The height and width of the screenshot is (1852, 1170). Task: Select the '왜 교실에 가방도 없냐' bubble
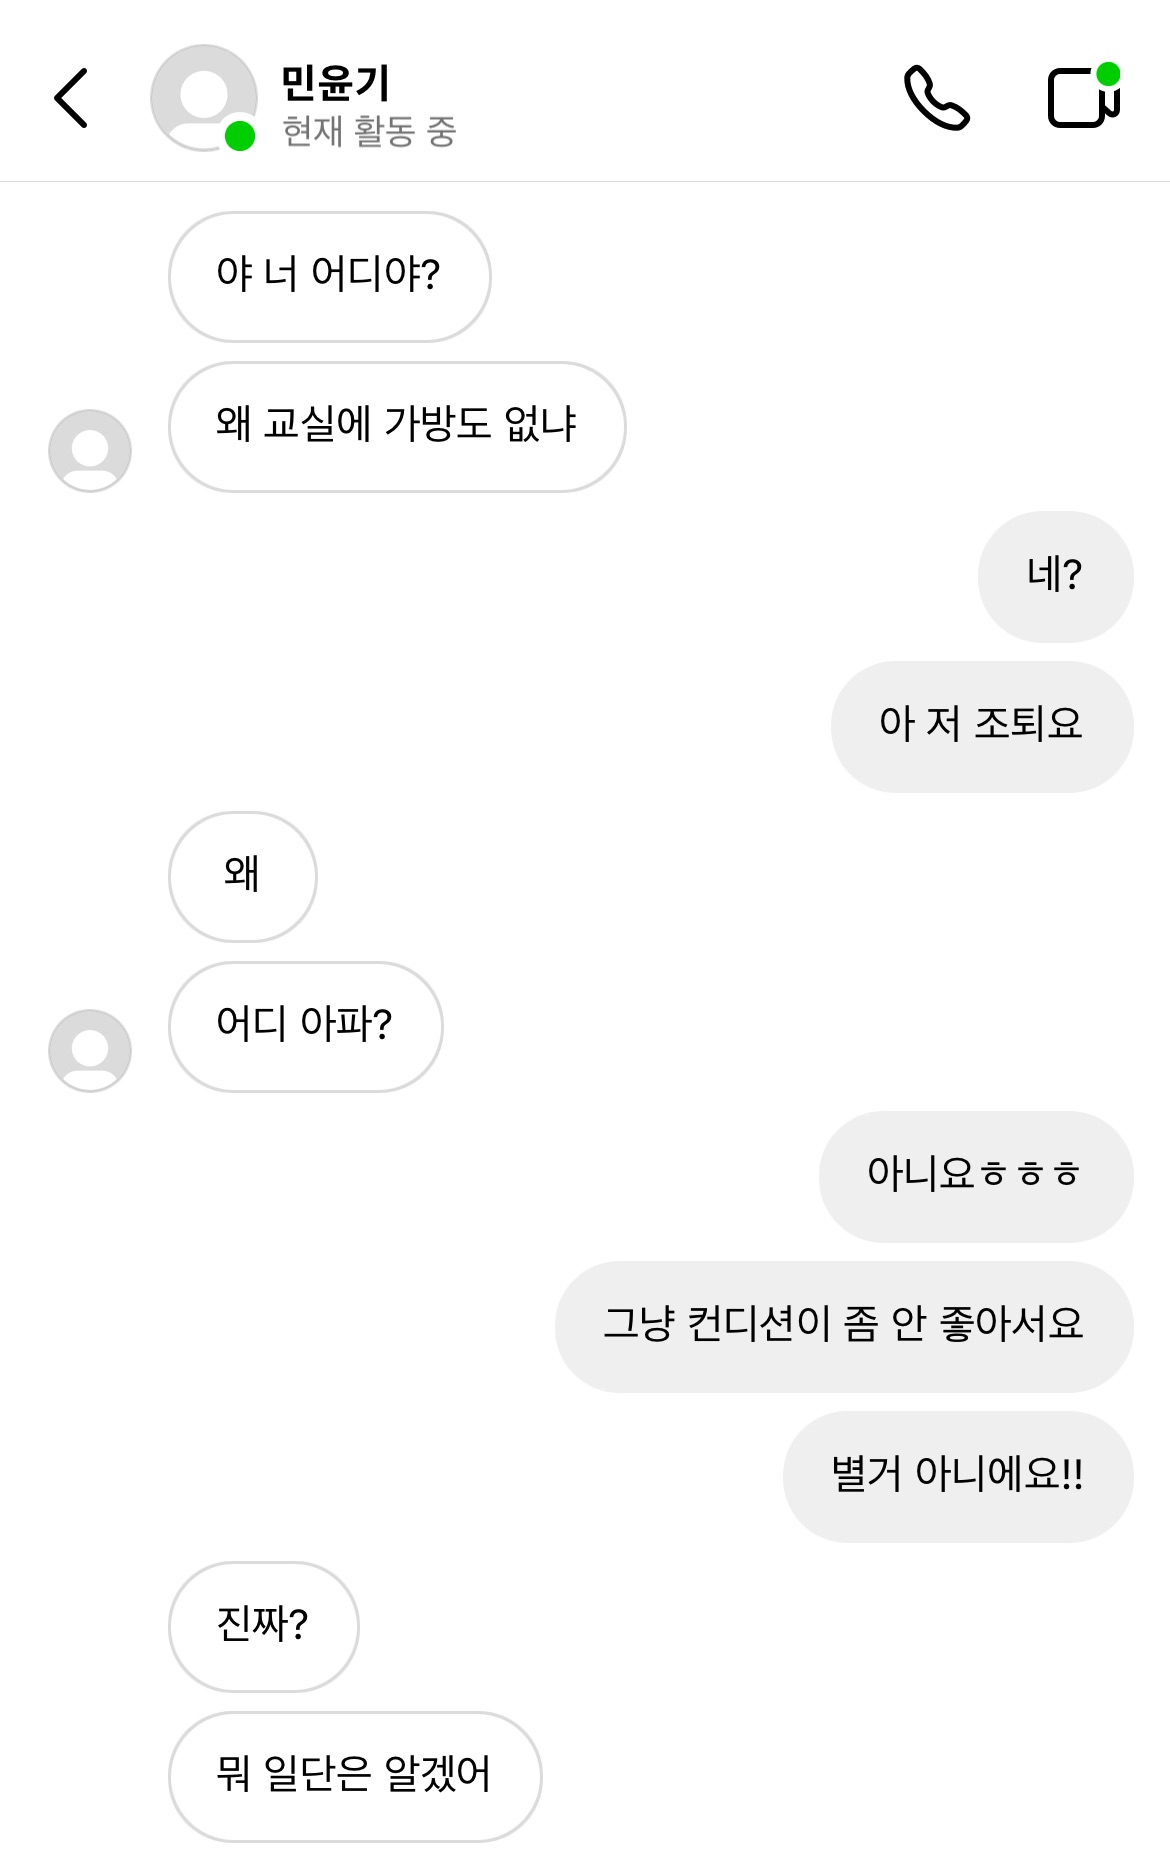[397, 426]
